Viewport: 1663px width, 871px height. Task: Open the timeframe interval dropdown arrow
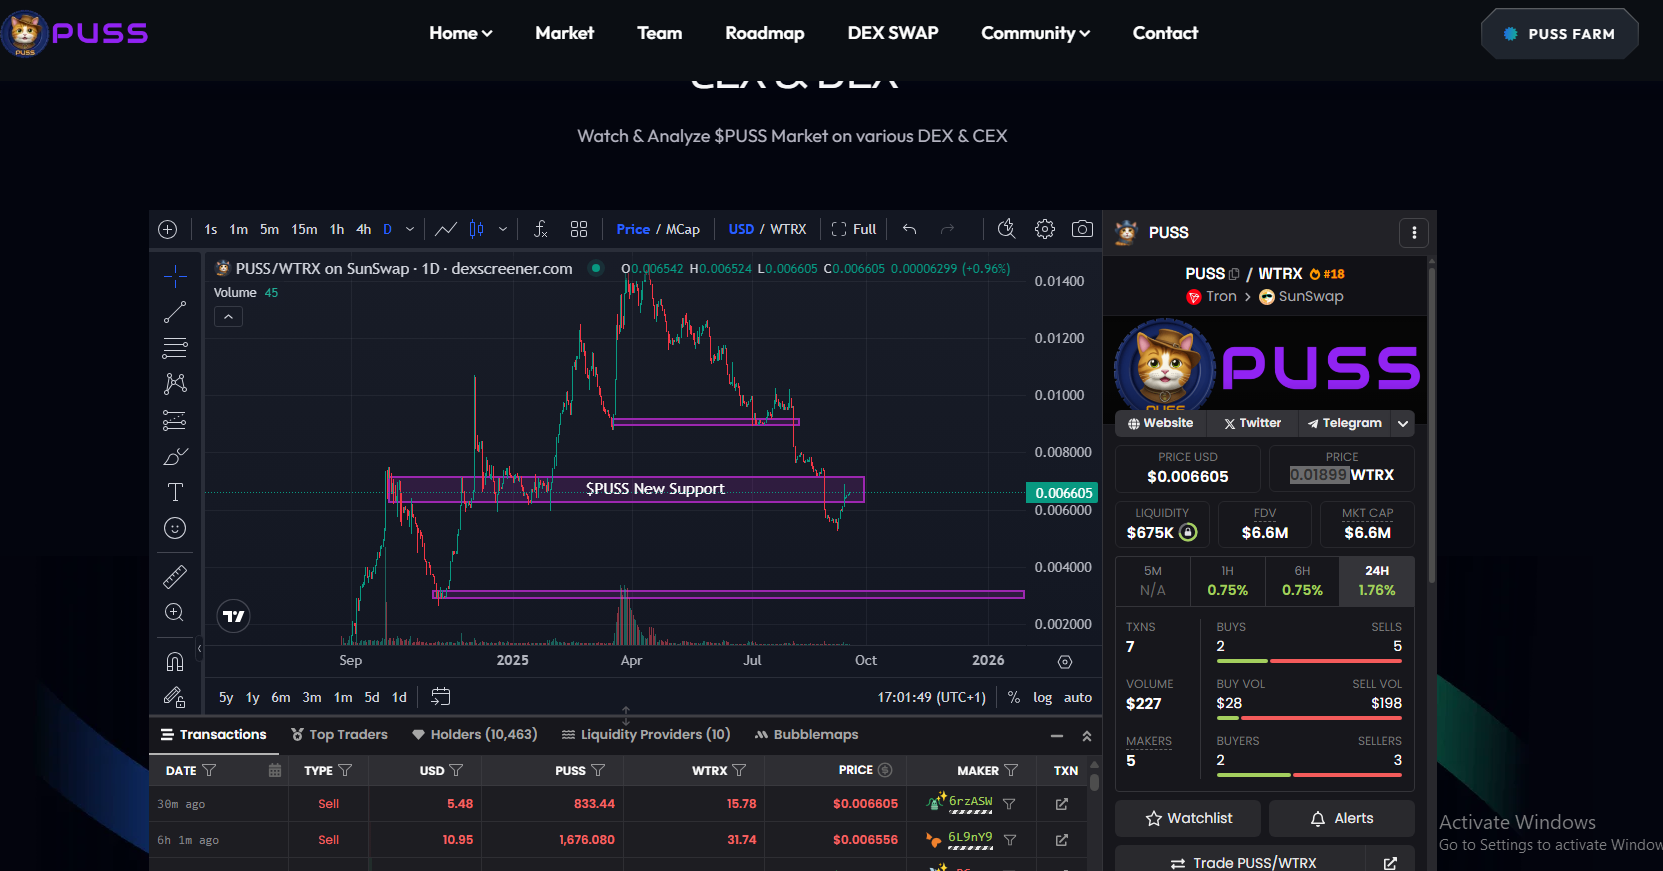(x=410, y=229)
